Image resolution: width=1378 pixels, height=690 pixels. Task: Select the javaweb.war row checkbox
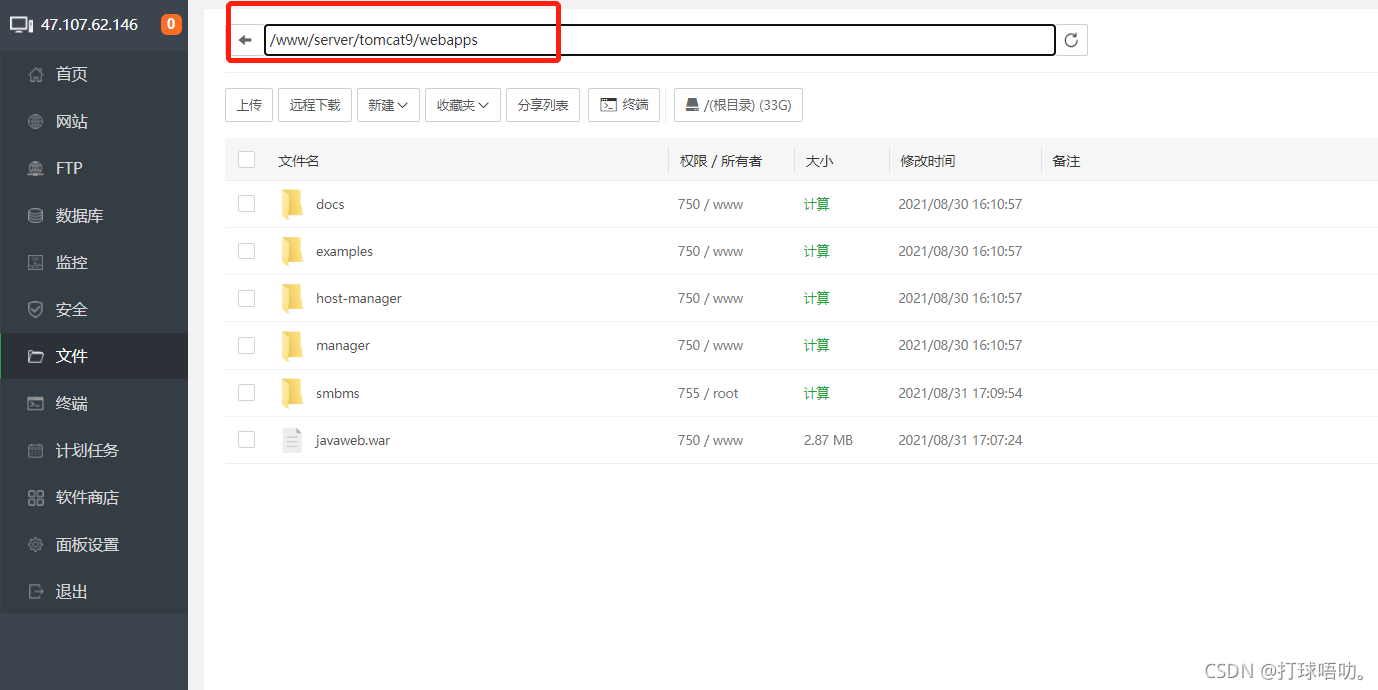246,440
